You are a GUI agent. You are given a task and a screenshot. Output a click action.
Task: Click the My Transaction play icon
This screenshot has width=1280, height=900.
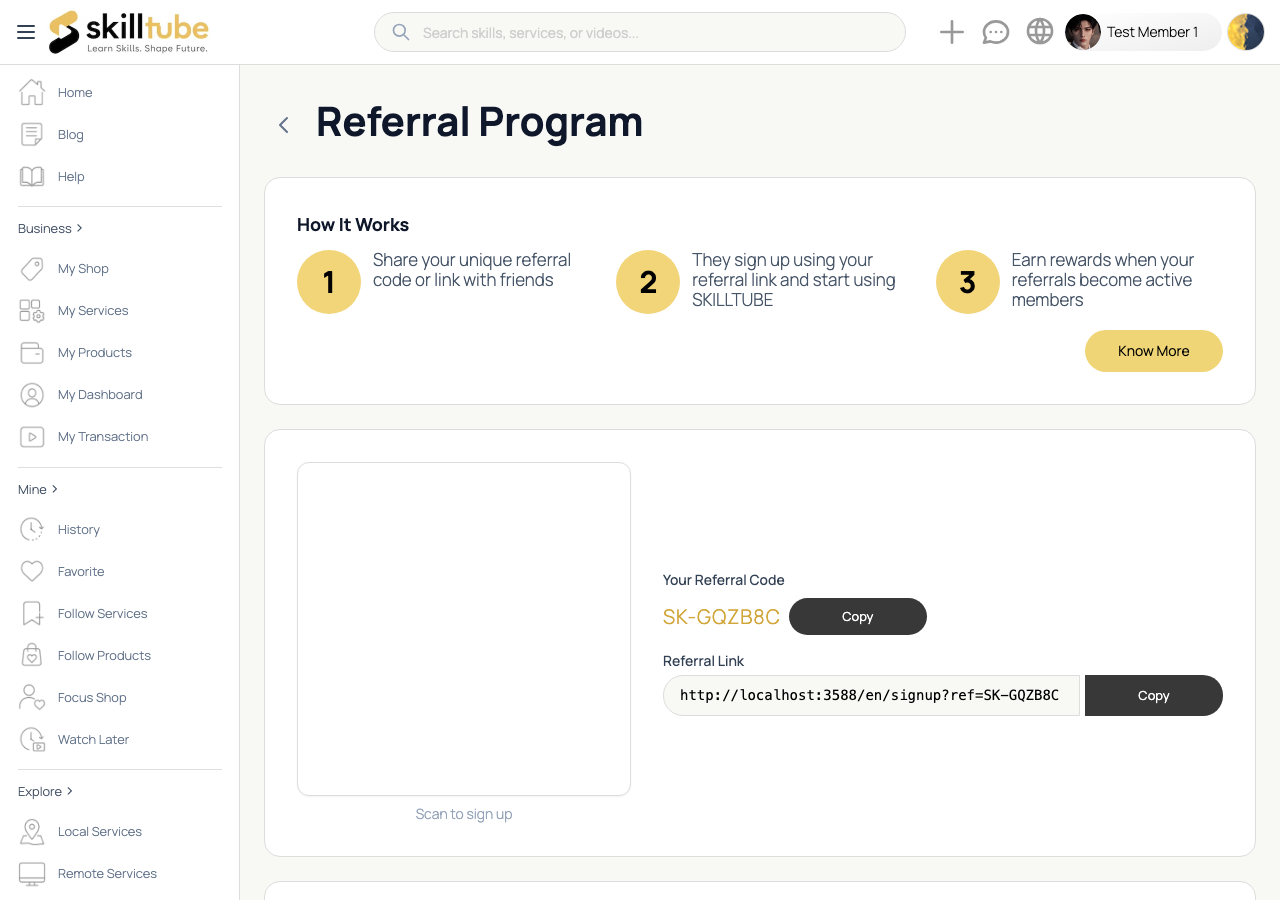point(32,436)
